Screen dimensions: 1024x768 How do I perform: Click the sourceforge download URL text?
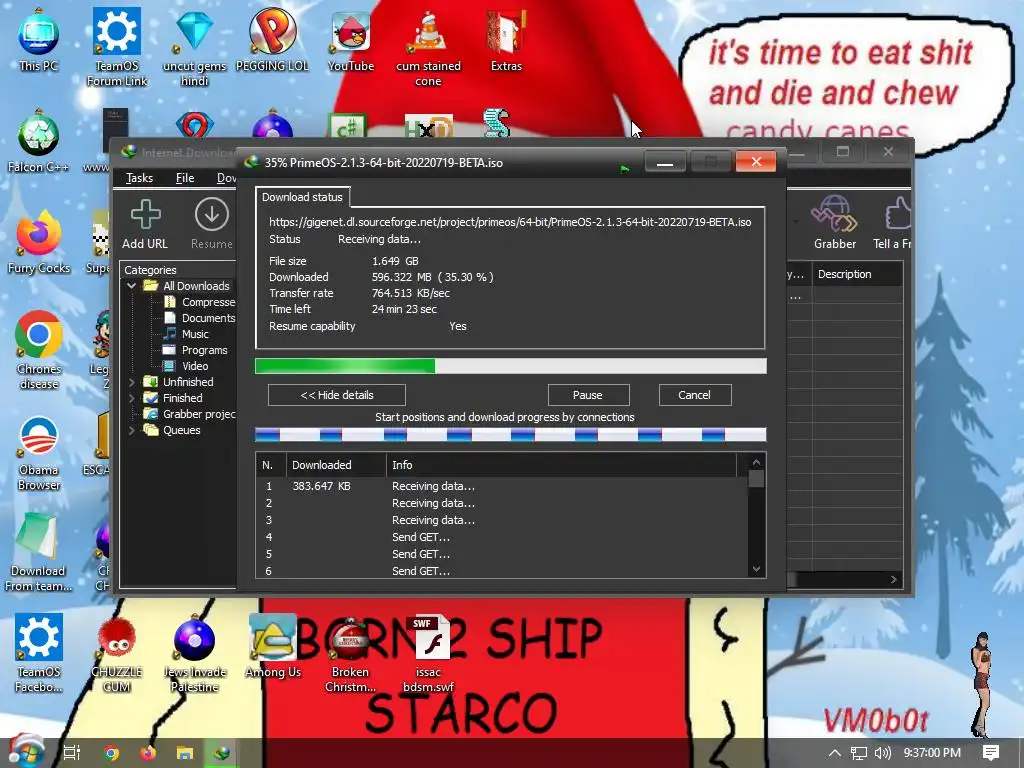click(510, 222)
